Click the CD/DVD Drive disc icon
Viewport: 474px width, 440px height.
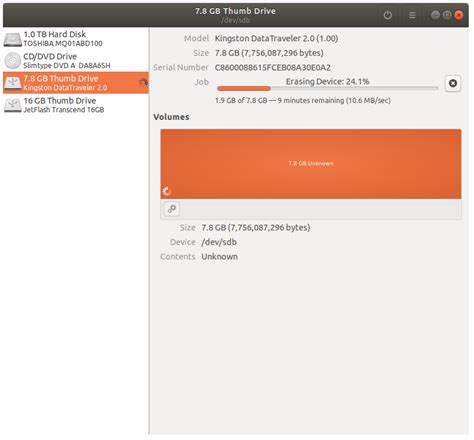13,61
